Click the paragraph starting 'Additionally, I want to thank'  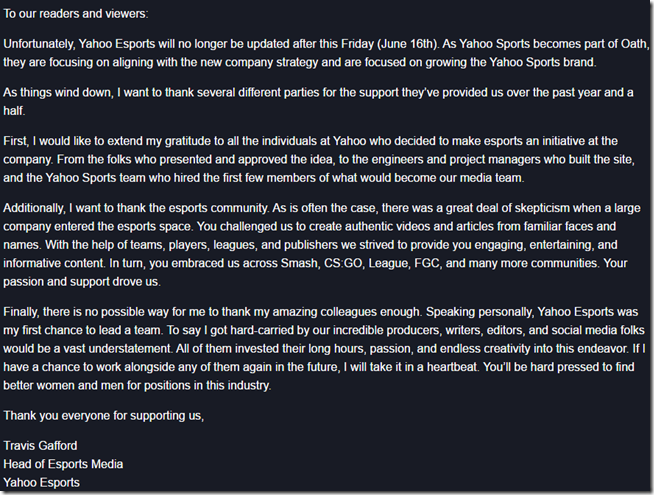click(322, 244)
